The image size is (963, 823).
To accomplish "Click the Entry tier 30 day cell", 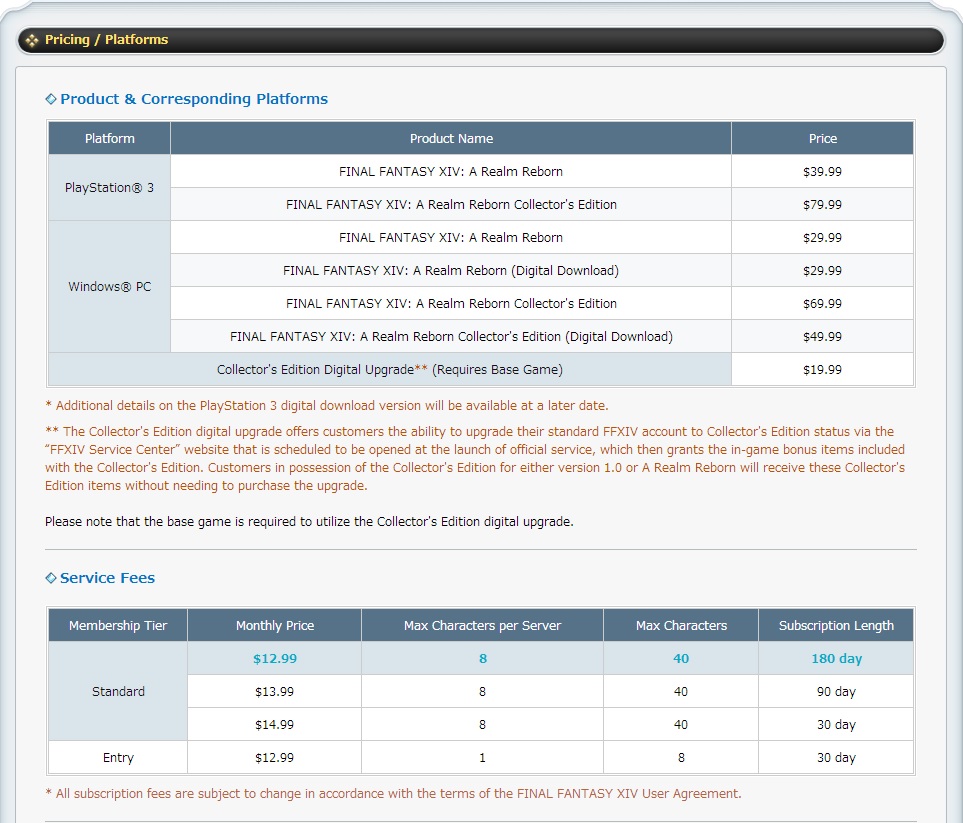I will click(x=836, y=757).
